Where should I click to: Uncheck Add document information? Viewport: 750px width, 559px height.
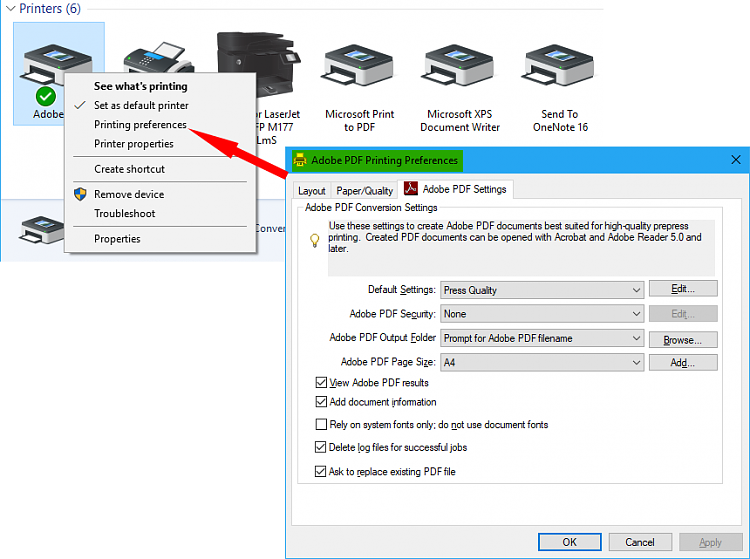(321, 402)
